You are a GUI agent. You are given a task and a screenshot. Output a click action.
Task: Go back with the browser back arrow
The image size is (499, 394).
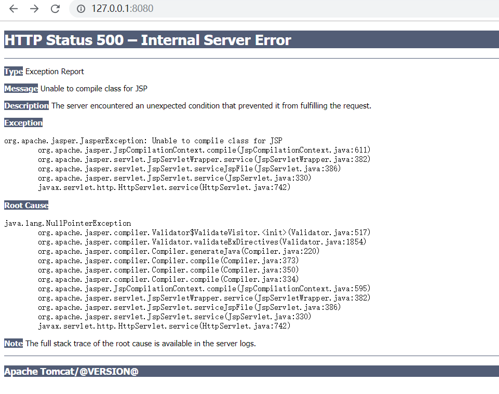click(13, 8)
